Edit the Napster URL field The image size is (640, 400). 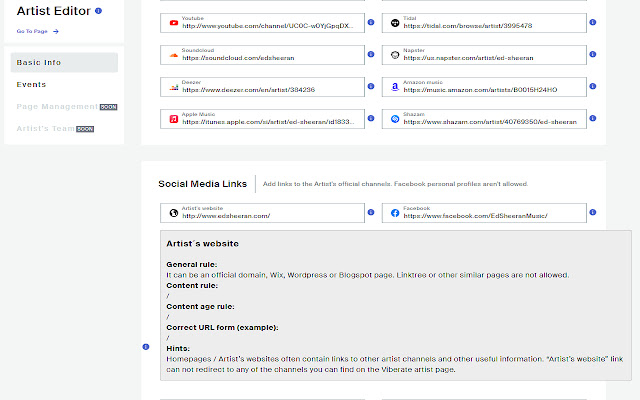484,55
